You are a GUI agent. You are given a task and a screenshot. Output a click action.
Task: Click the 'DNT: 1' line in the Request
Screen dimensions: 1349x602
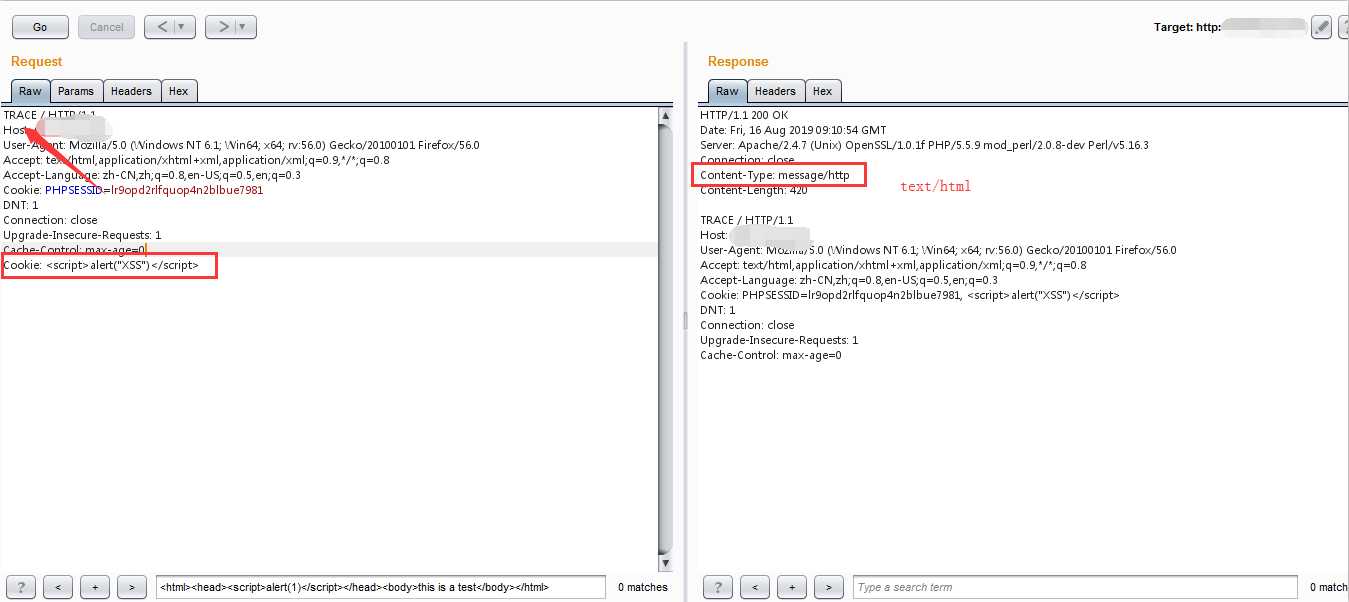click(x=21, y=205)
